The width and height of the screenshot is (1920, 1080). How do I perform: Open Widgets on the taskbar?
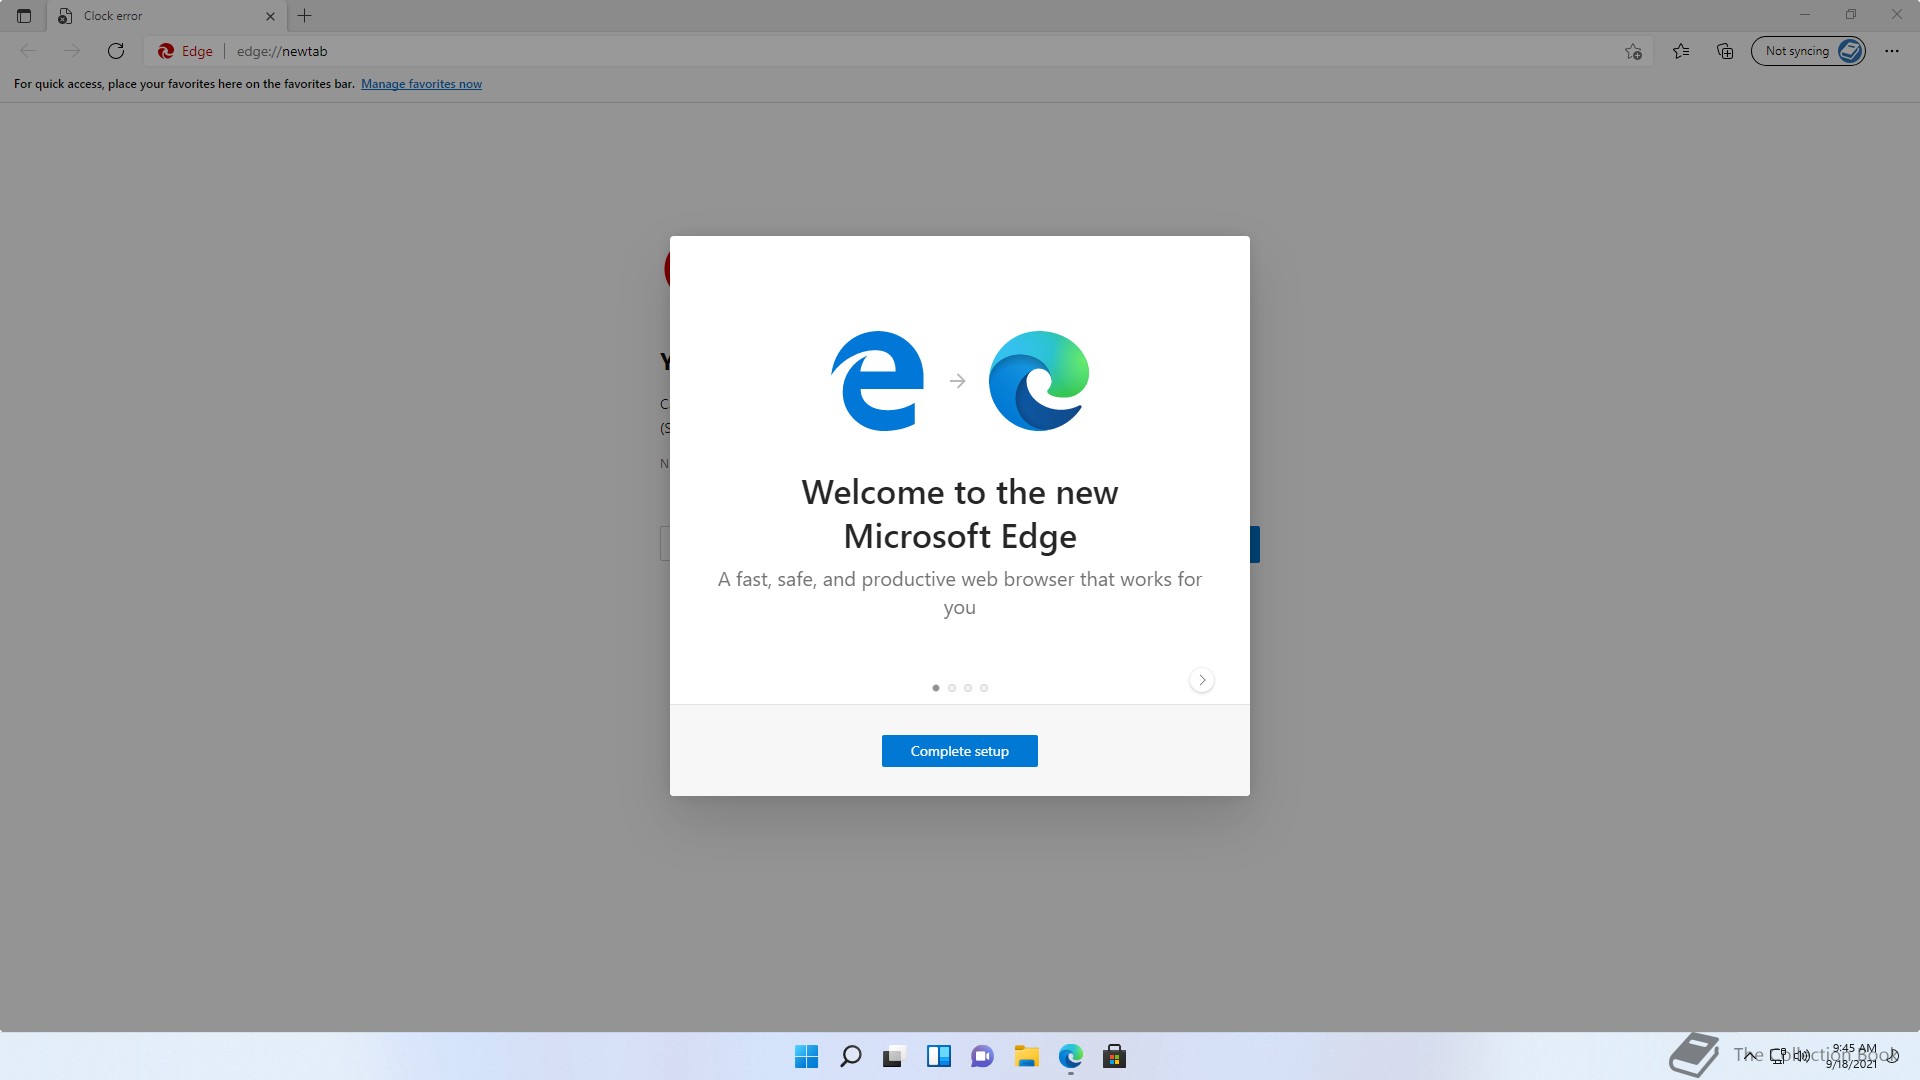[x=938, y=1056]
